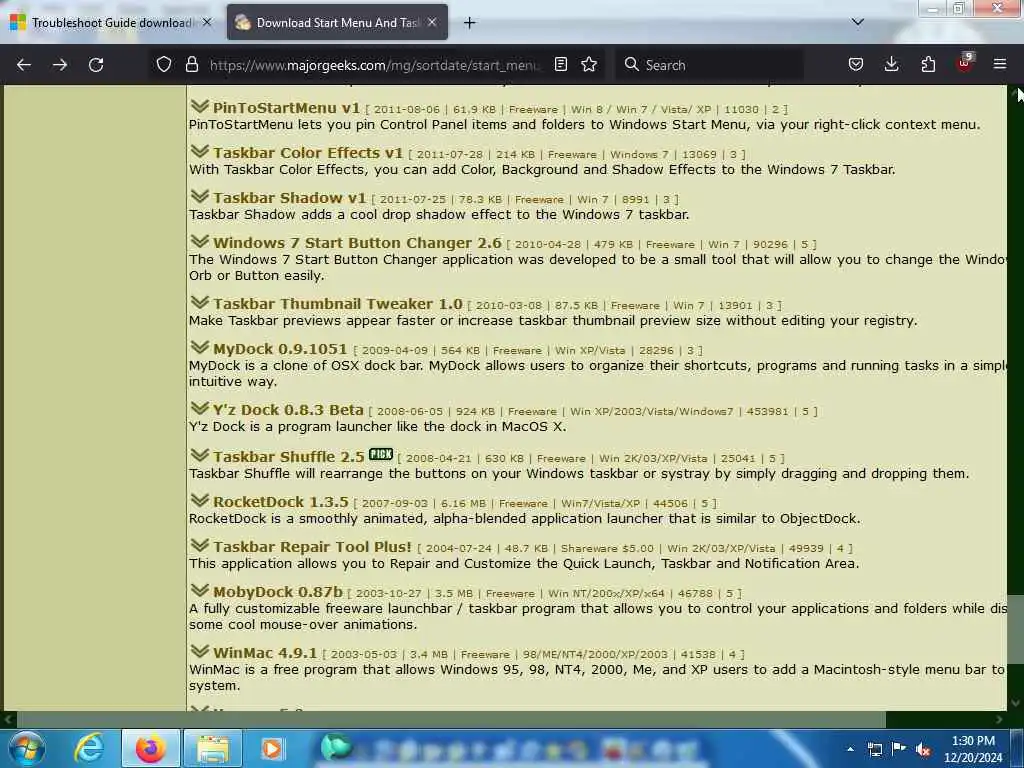Screen dimensions: 1024x768
Task: Go forward using the forward arrow
Action: 59,65
